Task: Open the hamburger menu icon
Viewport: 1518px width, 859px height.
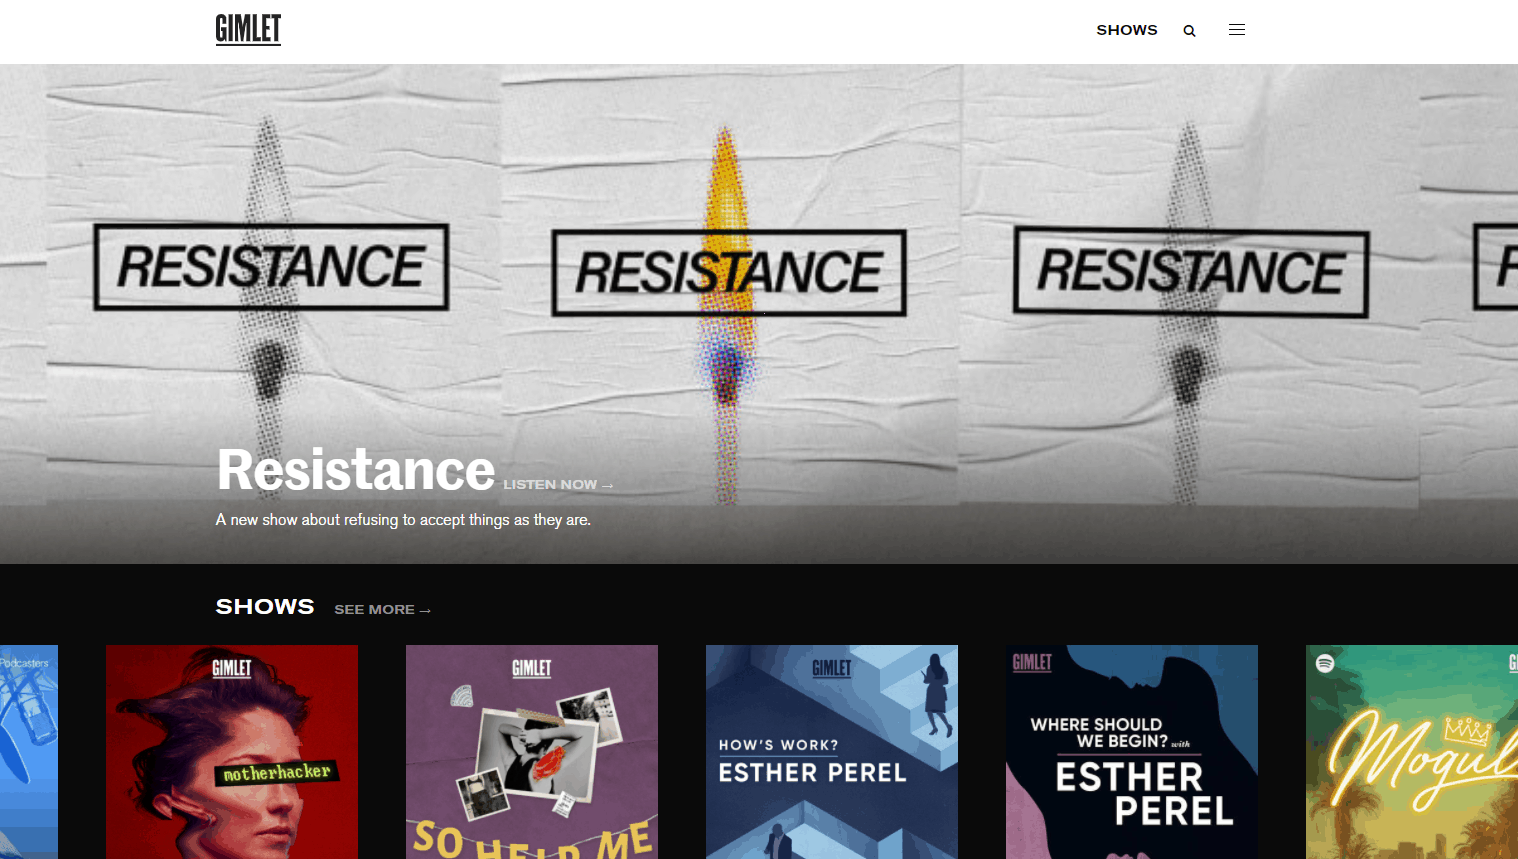Action: [x=1237, y=30]
